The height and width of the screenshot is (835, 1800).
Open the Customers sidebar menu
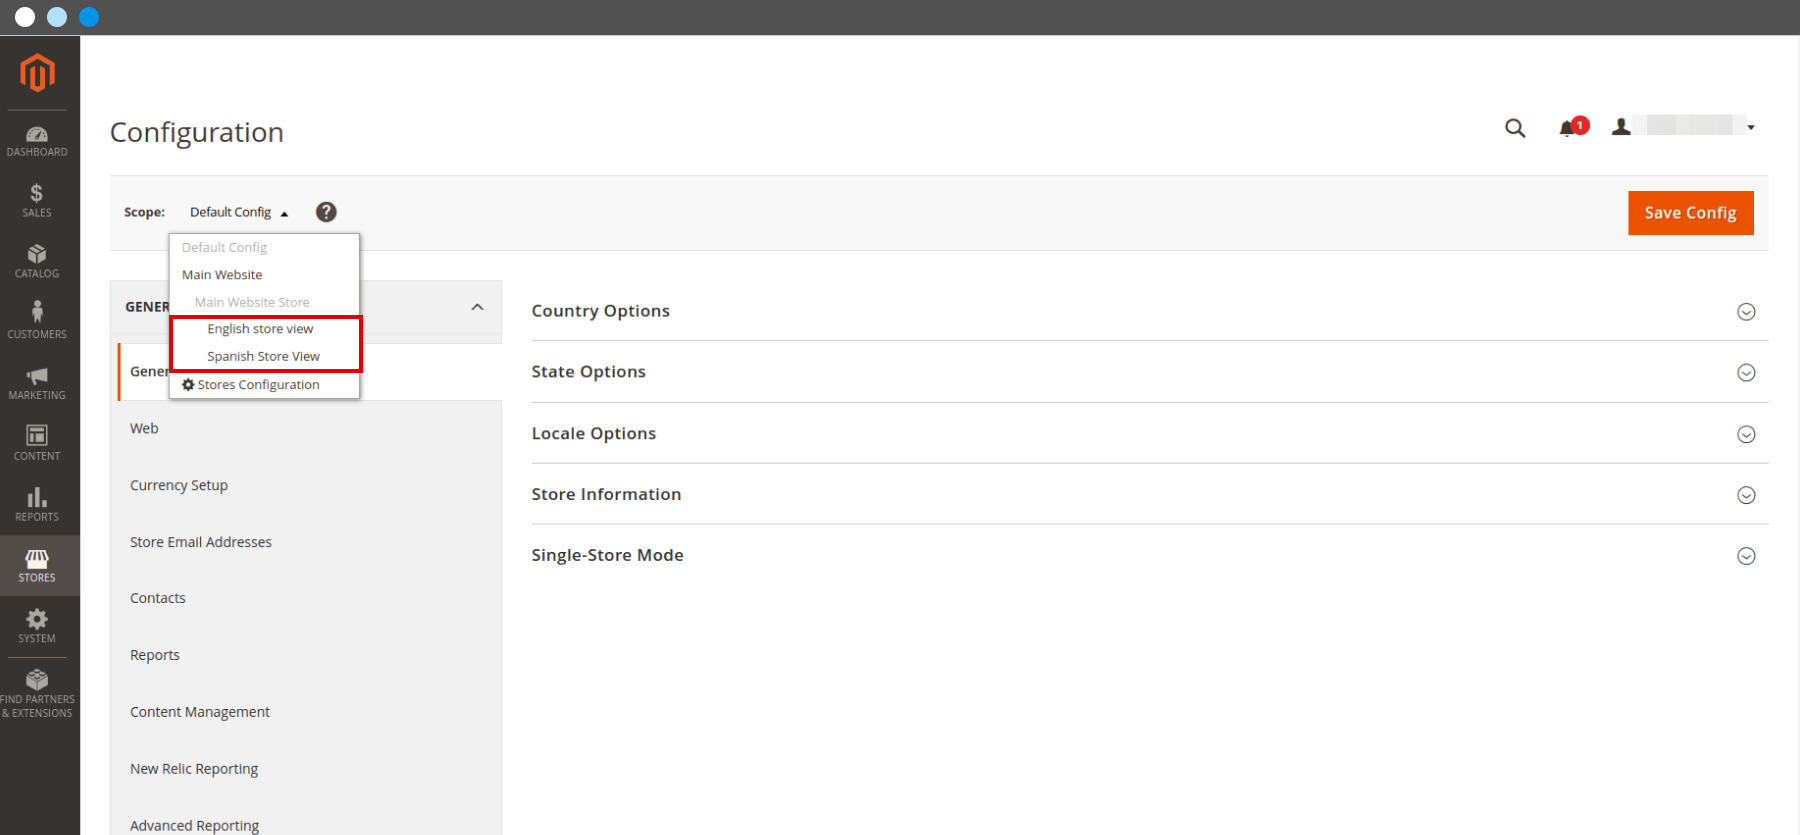coord(37,322)
